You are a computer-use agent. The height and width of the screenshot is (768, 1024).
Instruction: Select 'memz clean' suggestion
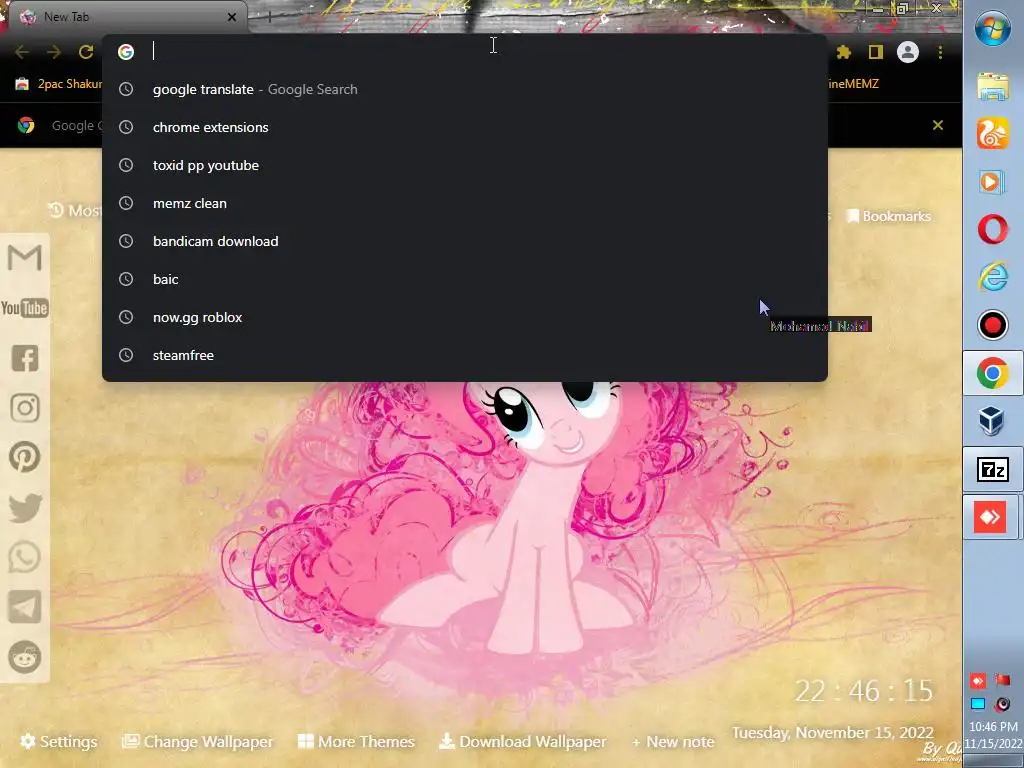pyautogui.click(x=465, y=203)
